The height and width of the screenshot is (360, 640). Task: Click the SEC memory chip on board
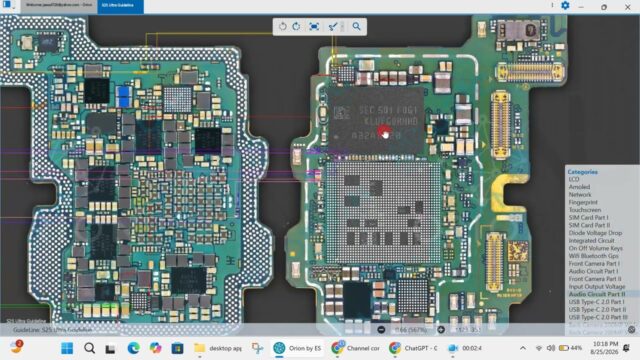coord(376,121)
